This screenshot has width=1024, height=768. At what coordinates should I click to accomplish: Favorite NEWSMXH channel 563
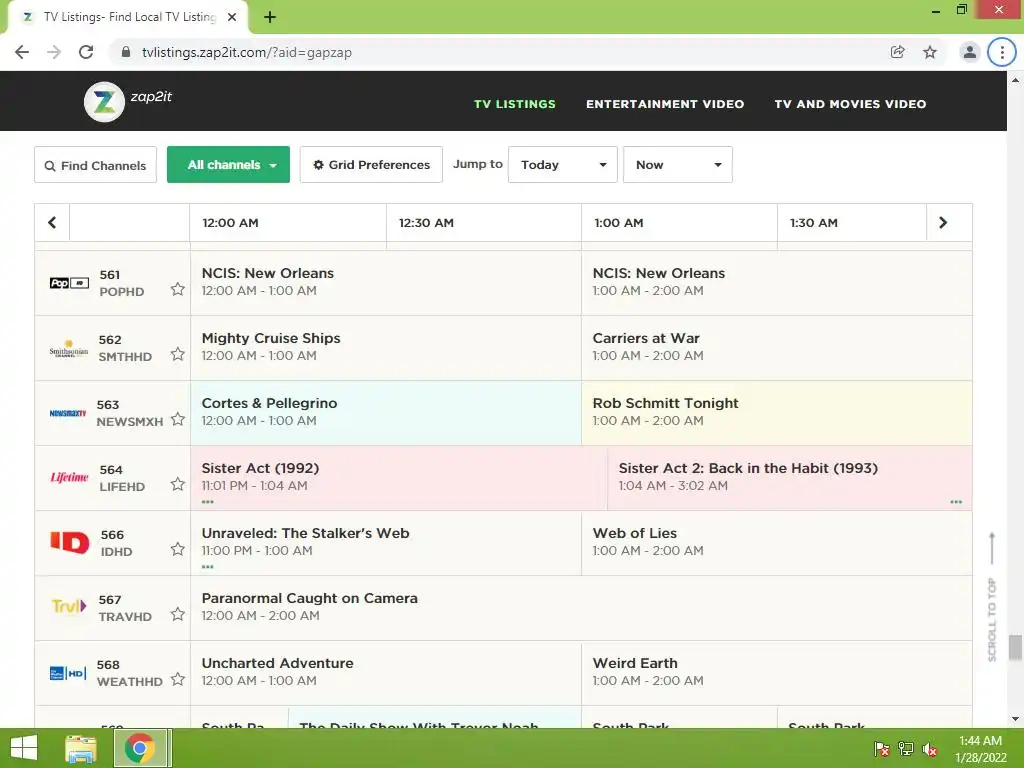pos(178,419)
